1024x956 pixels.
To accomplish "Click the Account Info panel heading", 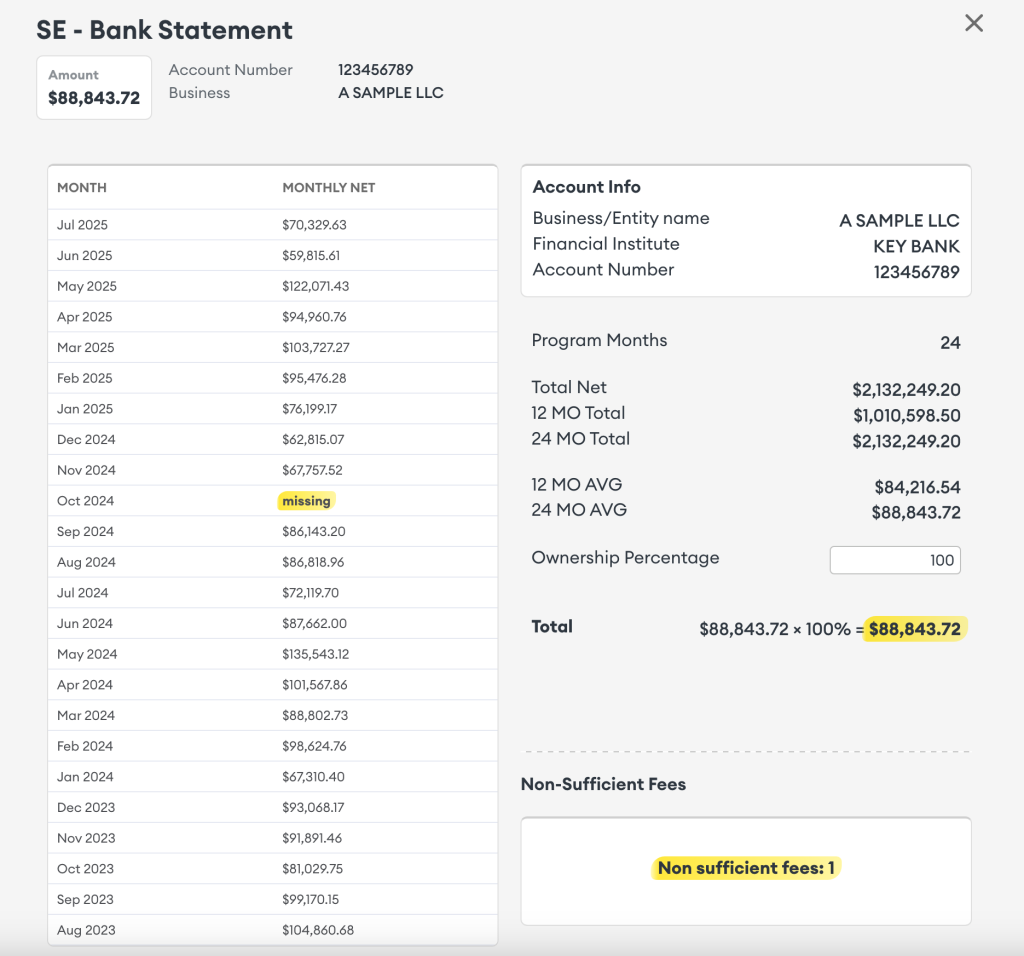I will [x=586, y=187].
